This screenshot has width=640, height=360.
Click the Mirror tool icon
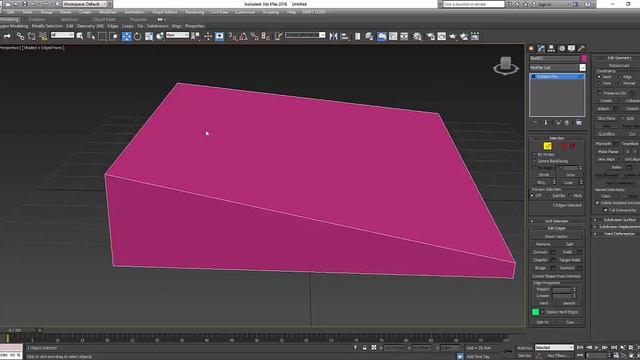(333, 37)
